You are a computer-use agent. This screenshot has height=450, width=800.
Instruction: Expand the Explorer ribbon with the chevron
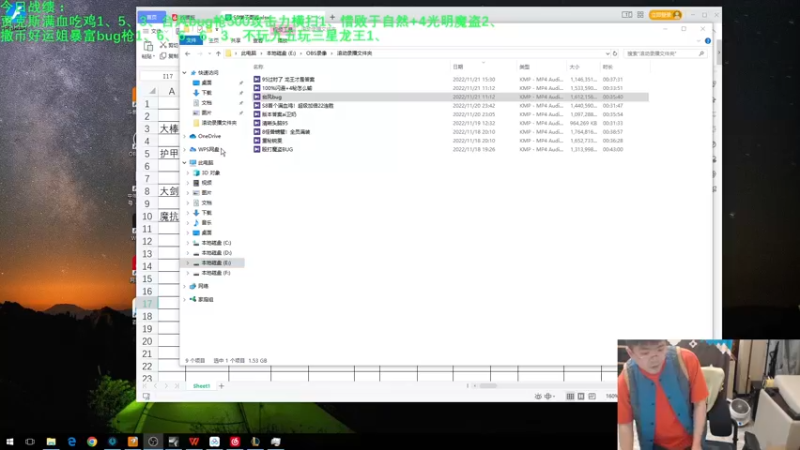[x=698, y=41]
